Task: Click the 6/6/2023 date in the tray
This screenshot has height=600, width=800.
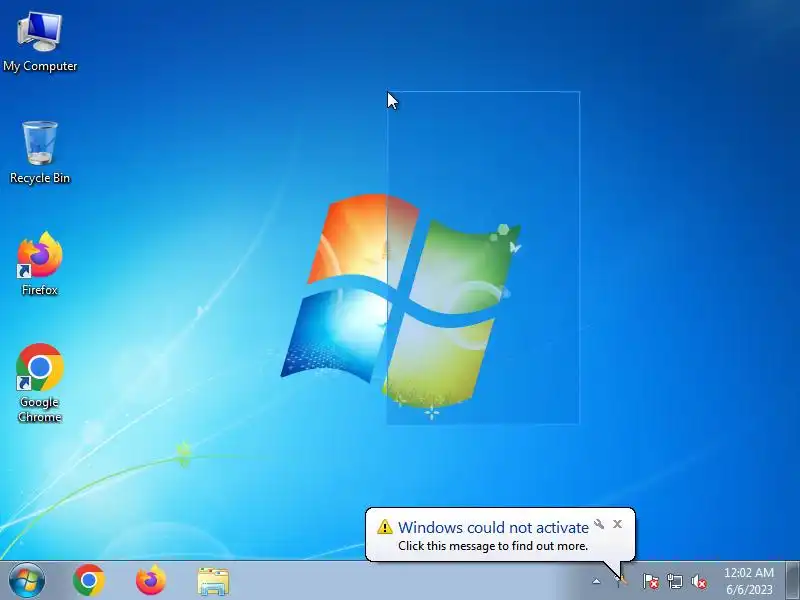Action: point(749,589)
